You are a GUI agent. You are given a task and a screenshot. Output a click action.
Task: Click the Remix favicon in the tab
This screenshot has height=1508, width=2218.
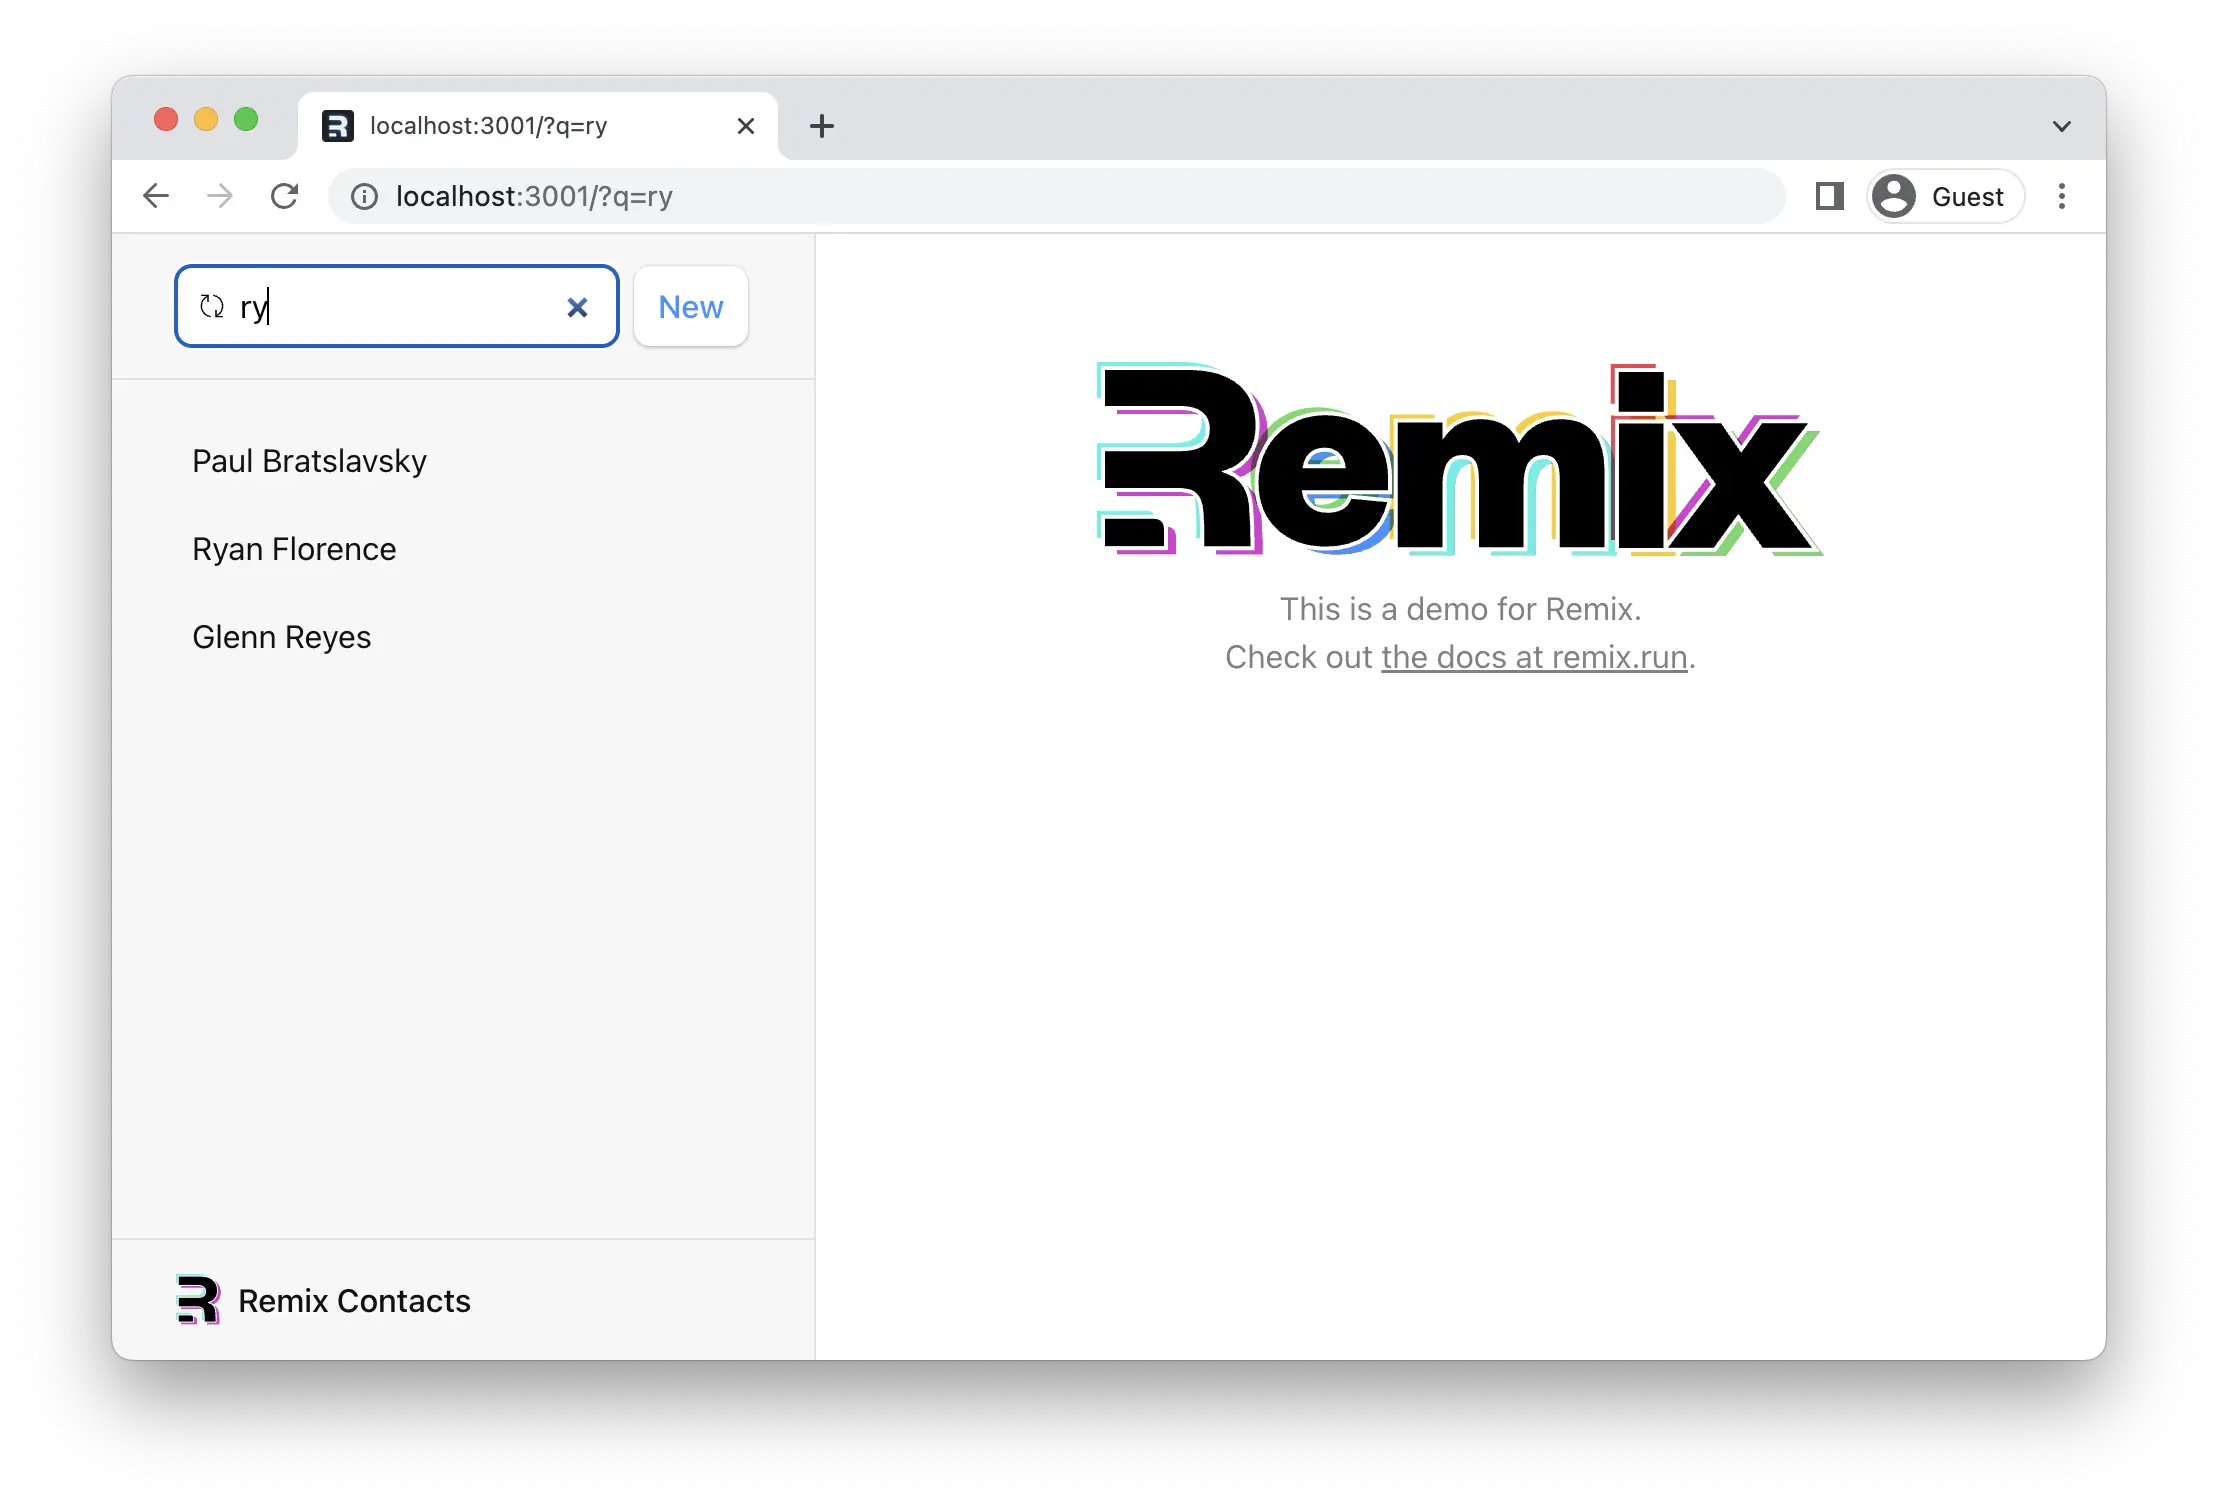(338, 126)
